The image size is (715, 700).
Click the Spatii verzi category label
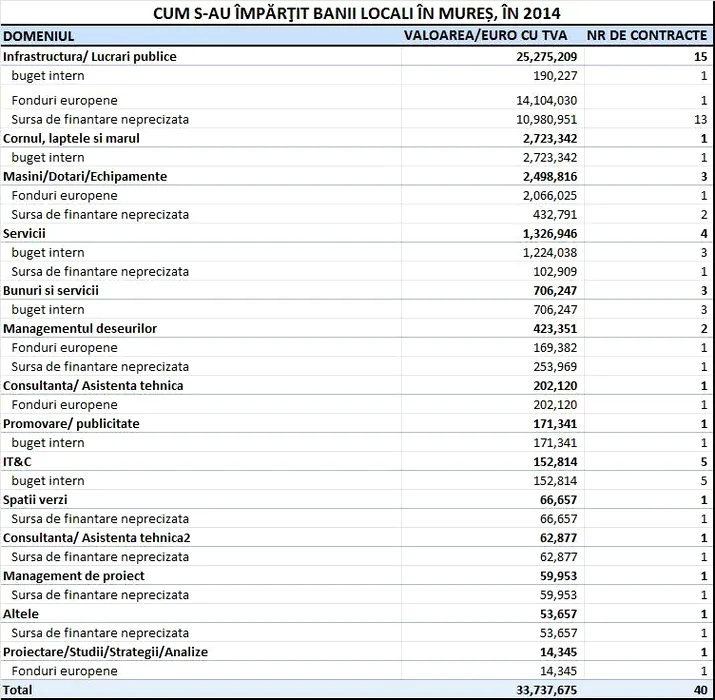(x=35, y=499)
